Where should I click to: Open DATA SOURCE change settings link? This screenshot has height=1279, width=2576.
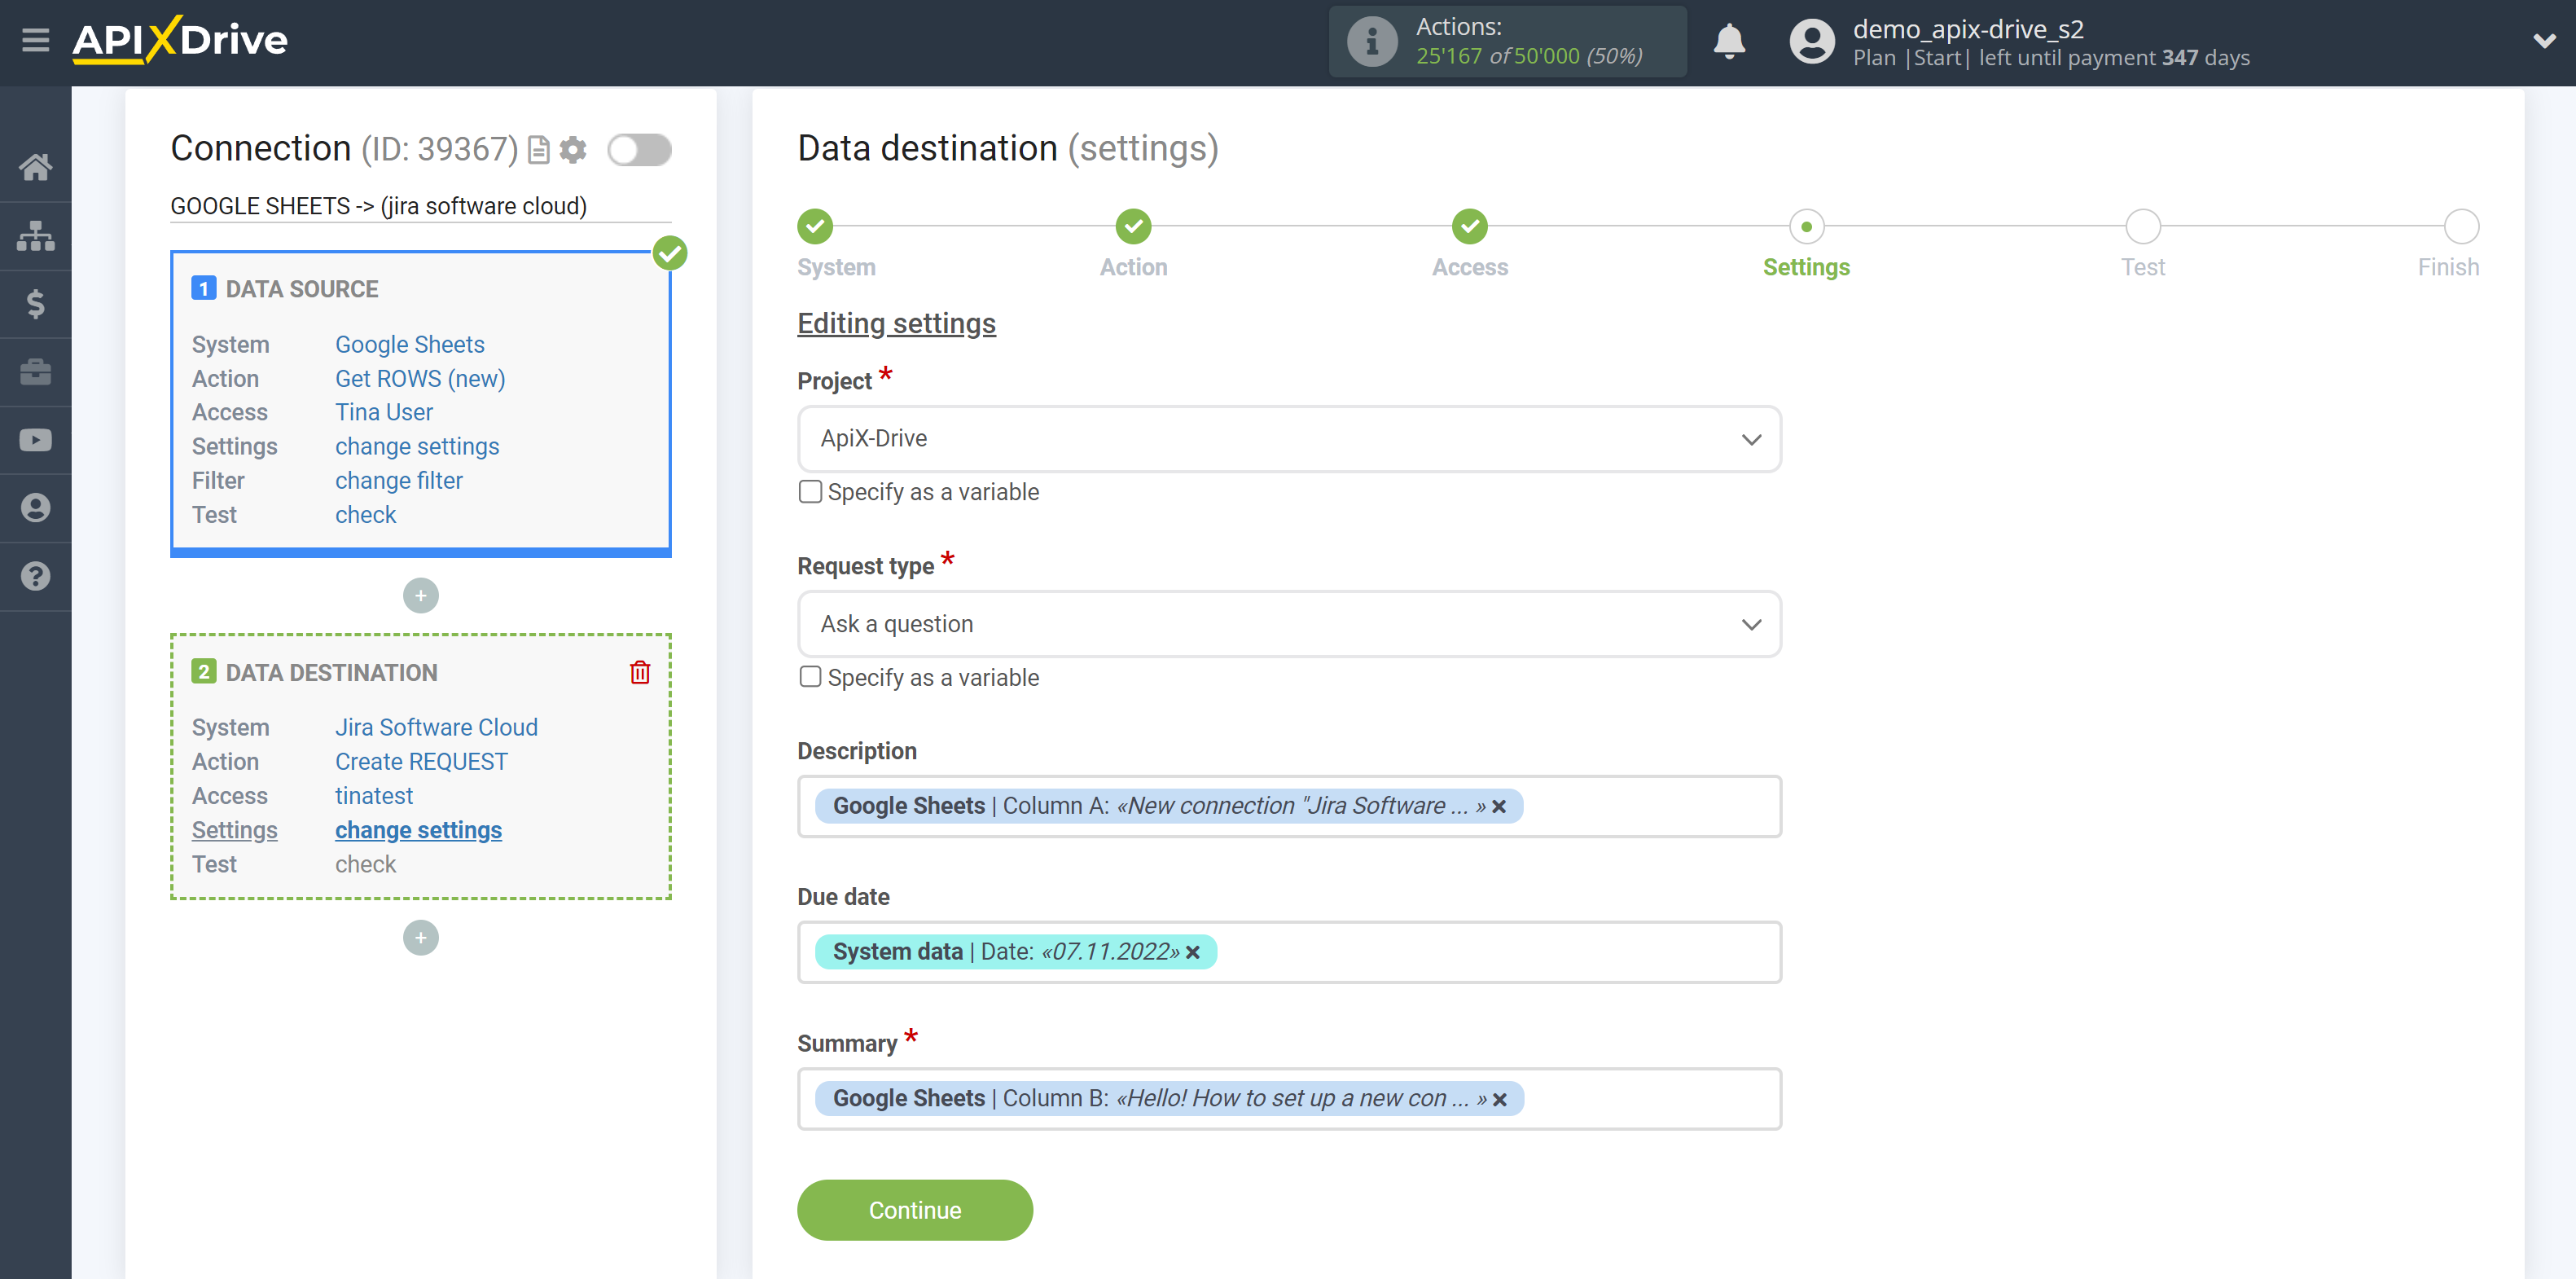pyautogui.click(x=415, y=446)
